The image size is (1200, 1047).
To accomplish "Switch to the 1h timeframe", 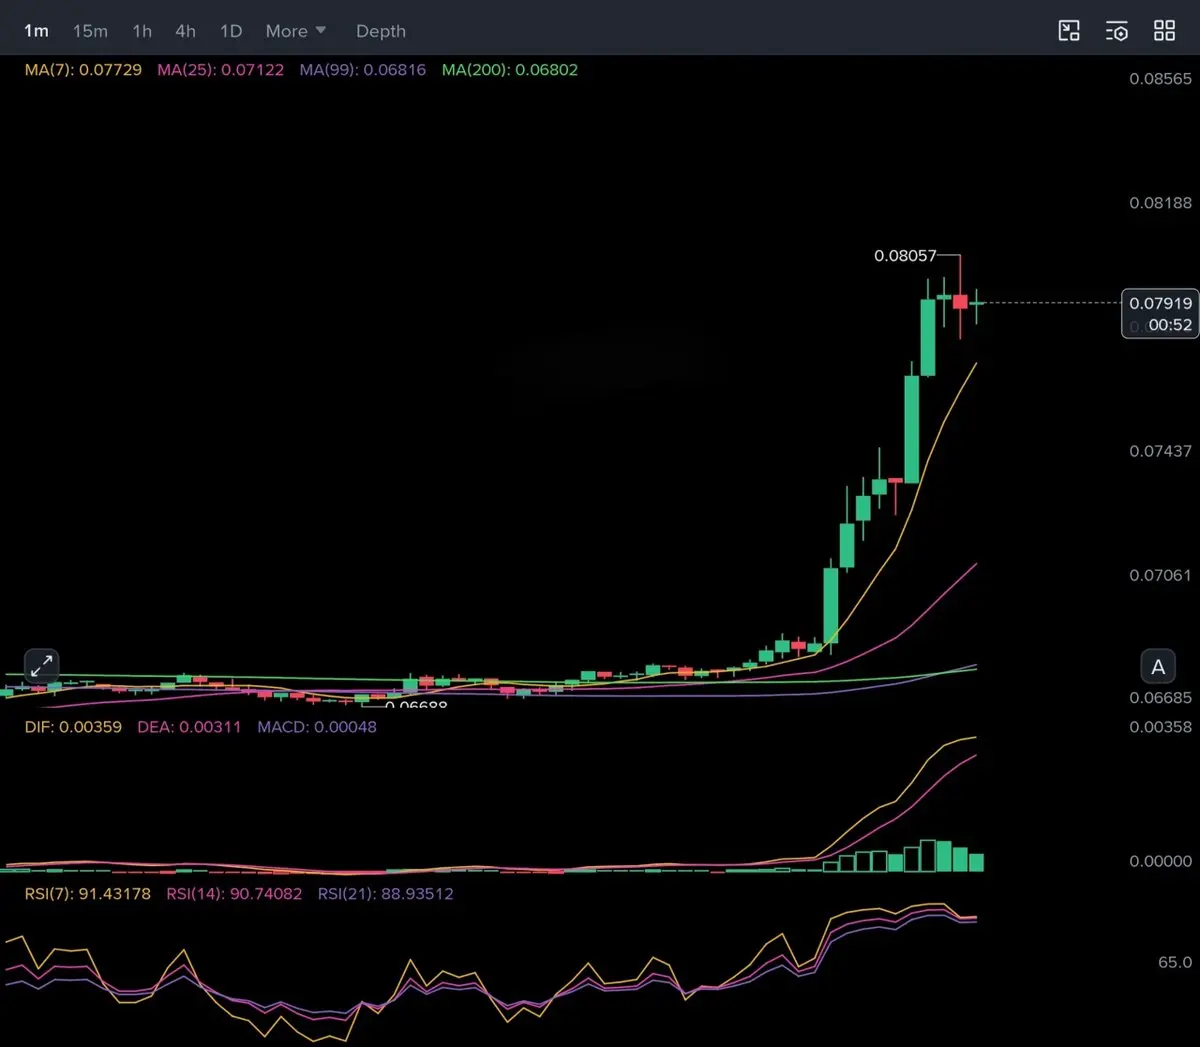I will pyautogui.click(x=142, y=31).
